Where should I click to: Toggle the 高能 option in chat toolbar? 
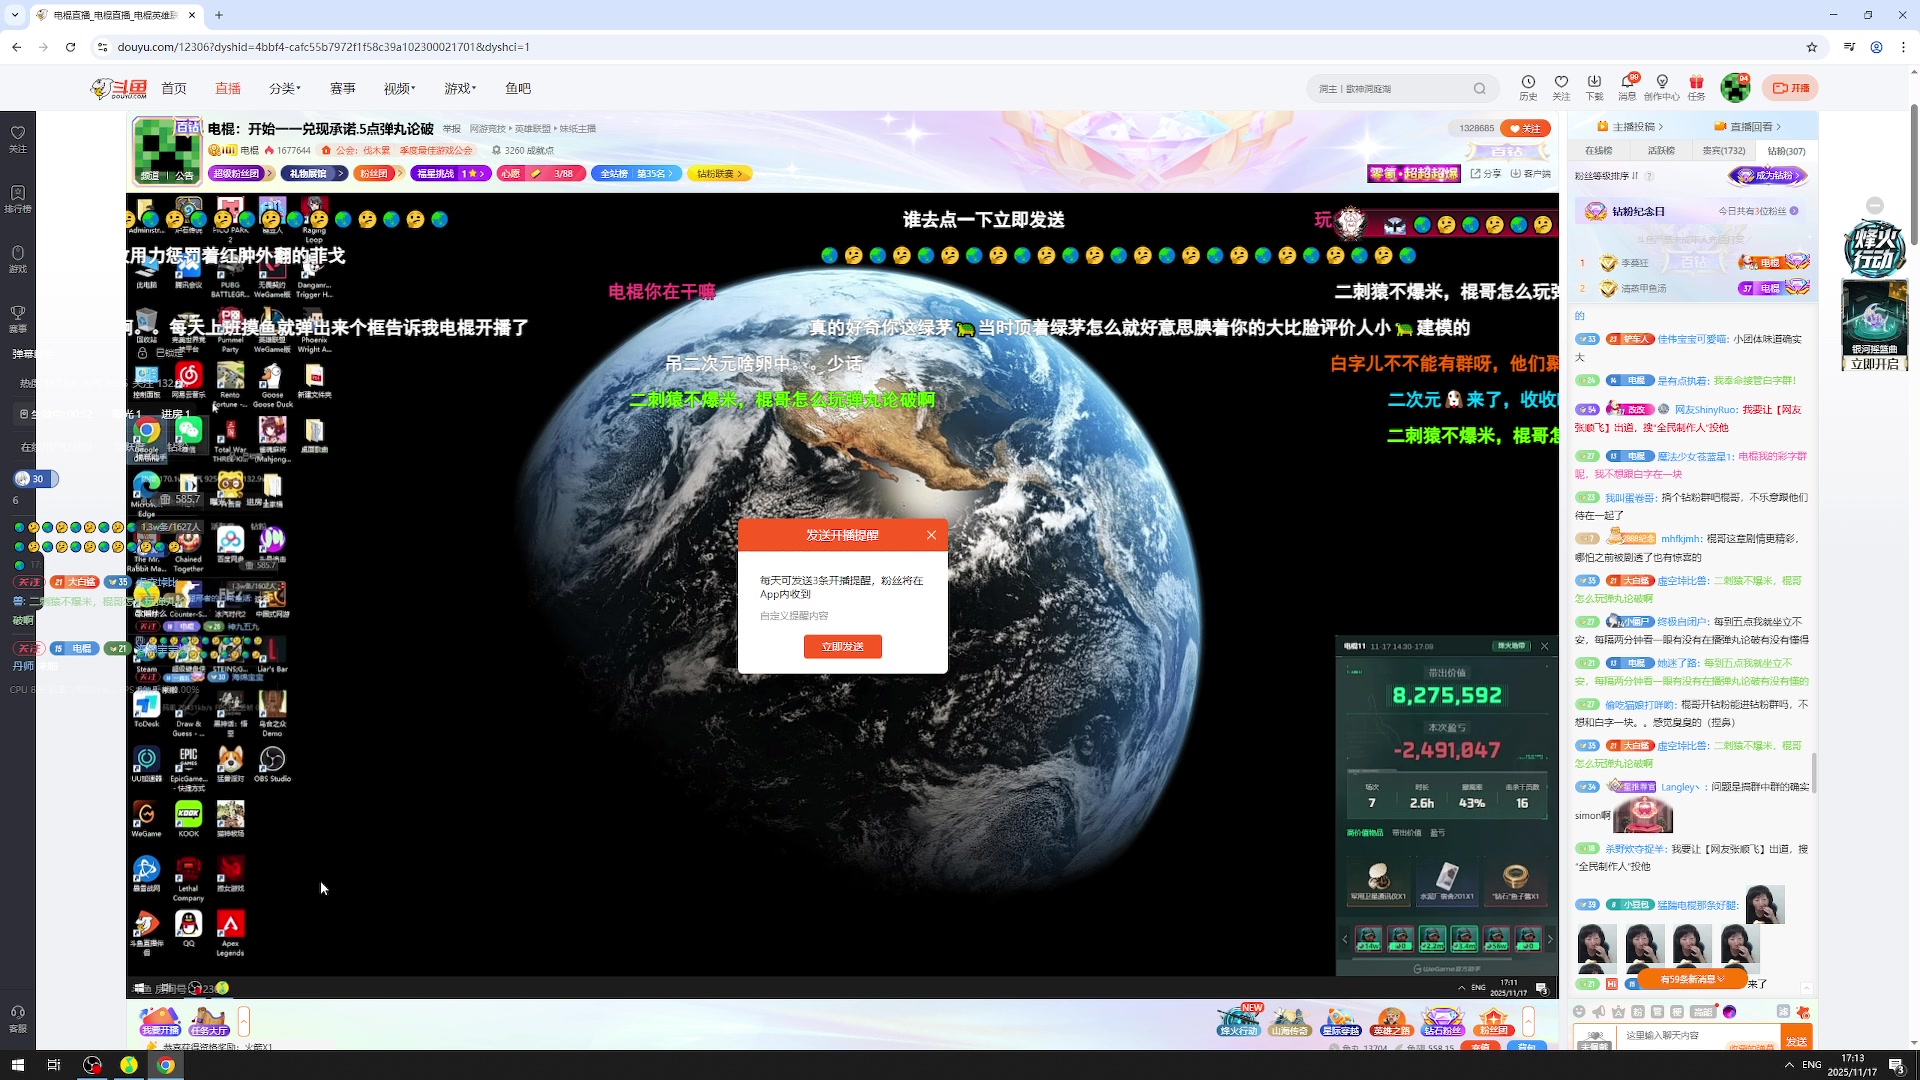[x=1703, y=1012]
